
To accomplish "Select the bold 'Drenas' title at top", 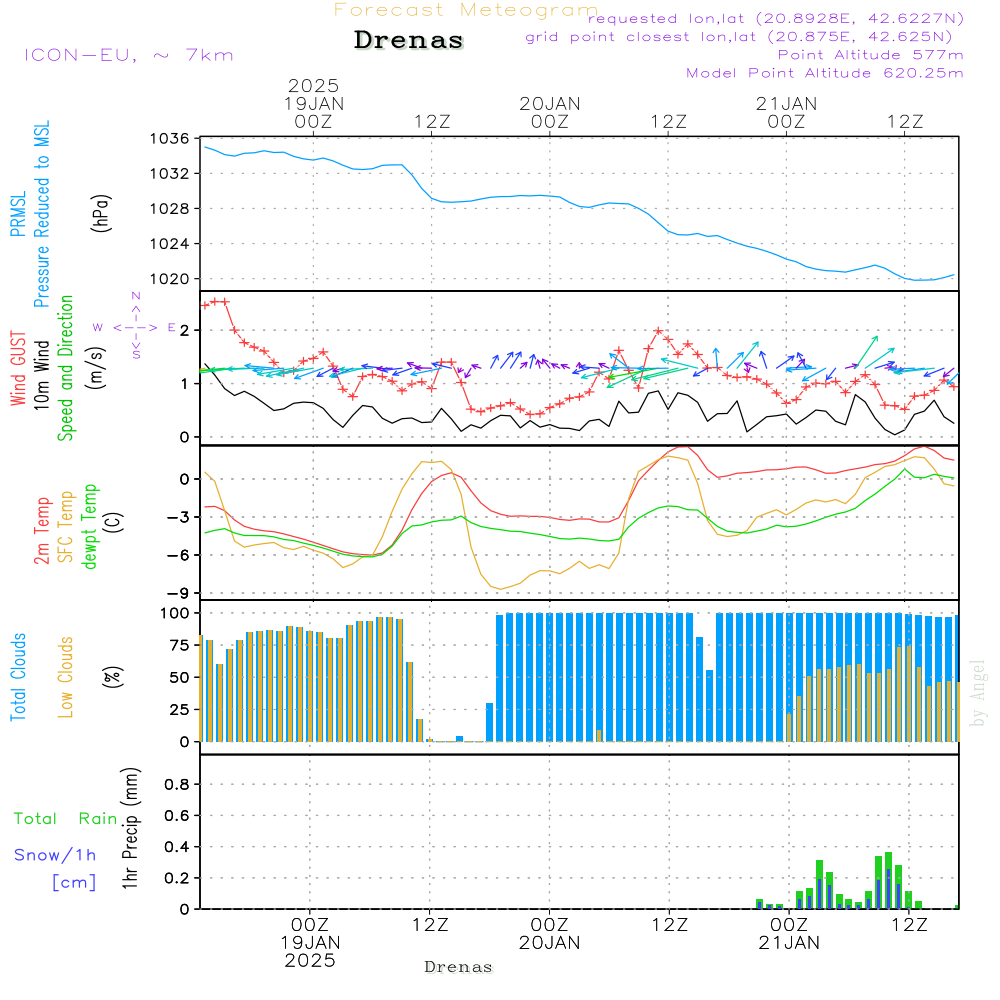I will 408,40.
